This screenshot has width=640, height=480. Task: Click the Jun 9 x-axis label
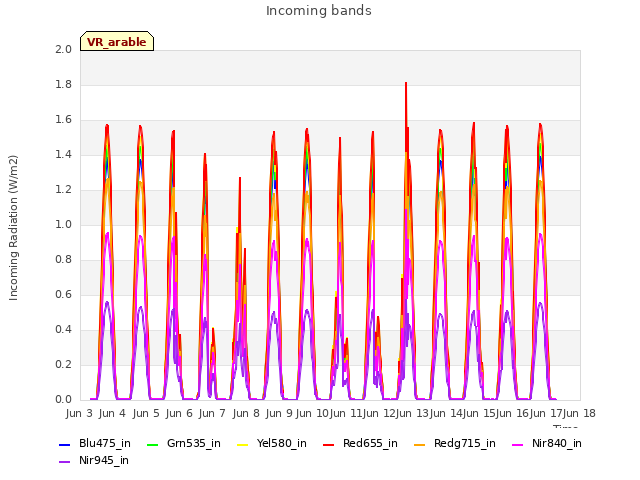click(279, 413)
